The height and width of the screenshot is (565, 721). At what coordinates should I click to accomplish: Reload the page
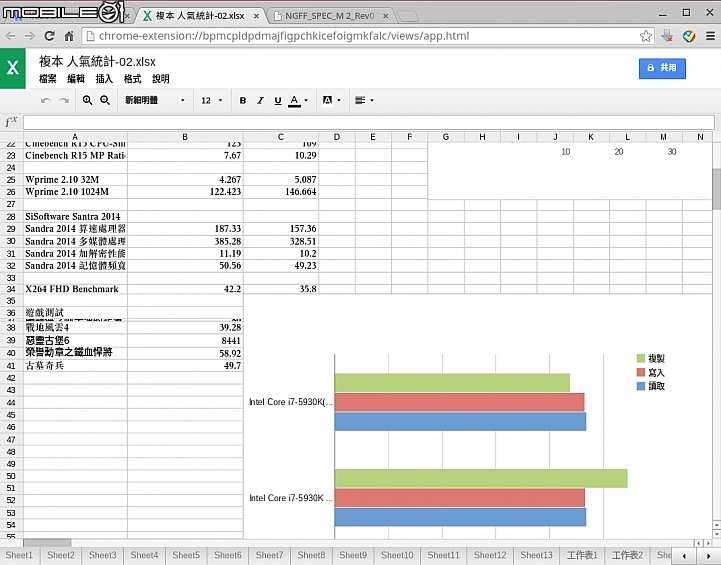[x=49, y=36]
